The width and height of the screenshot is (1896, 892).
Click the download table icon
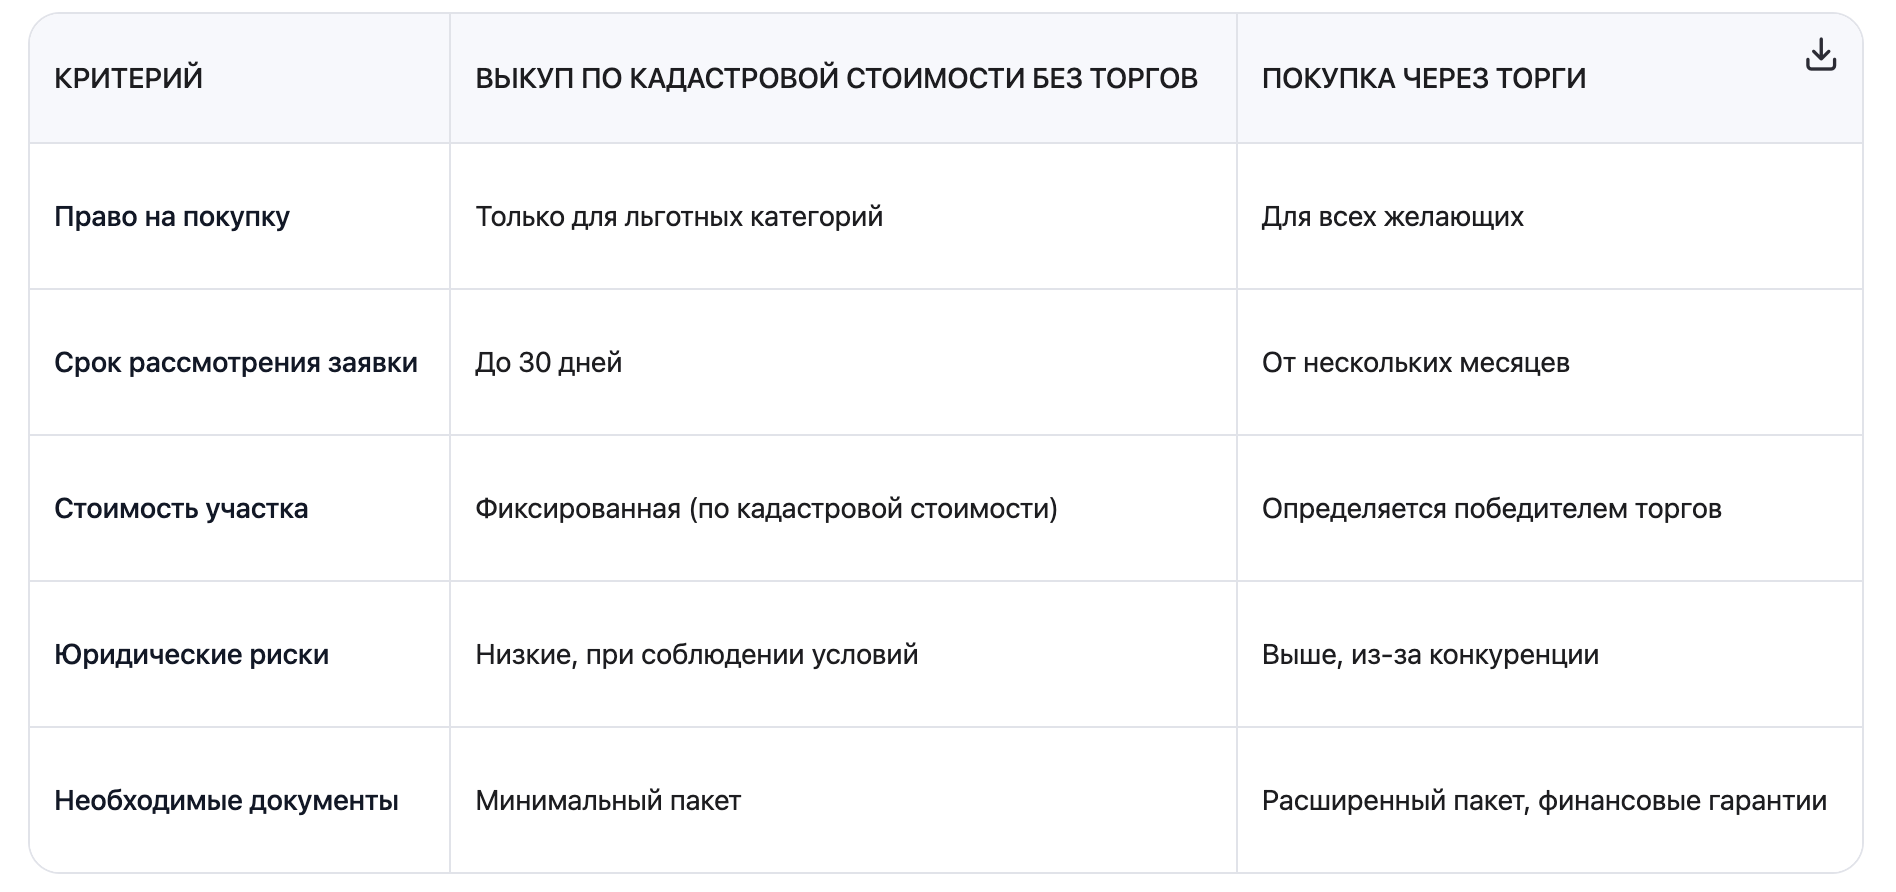[1820, 55]
